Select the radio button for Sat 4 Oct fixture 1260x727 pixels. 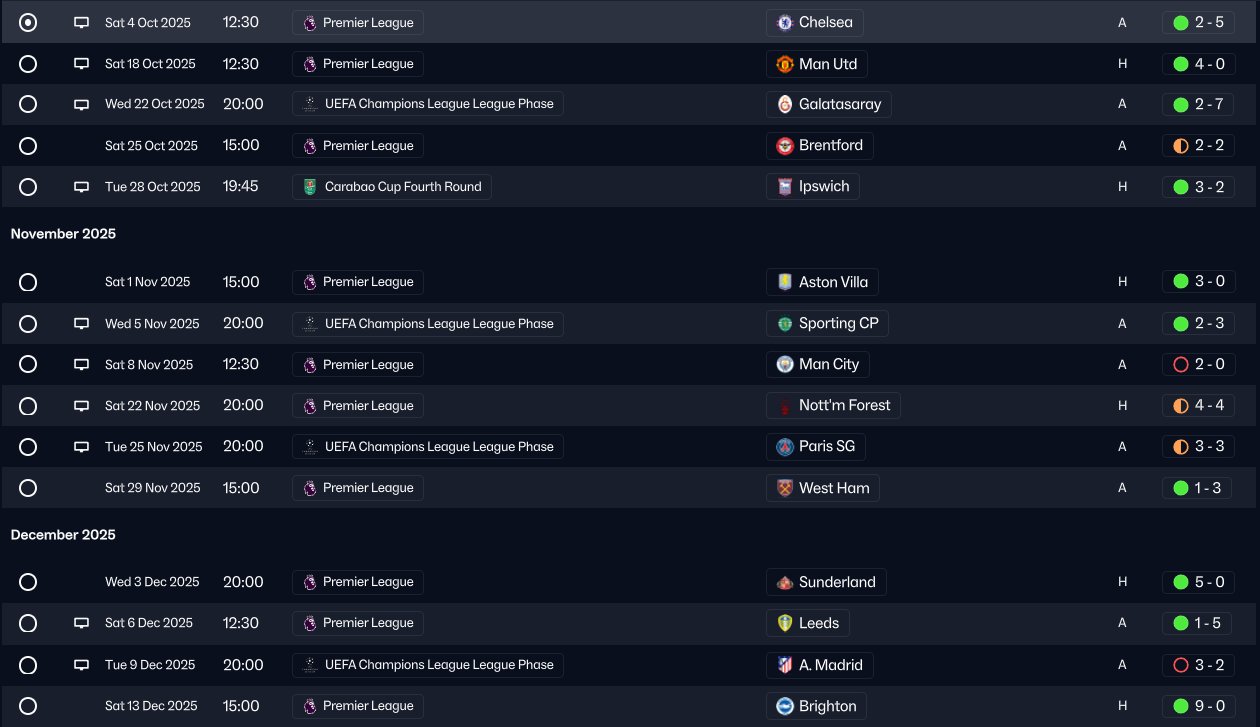28,22
